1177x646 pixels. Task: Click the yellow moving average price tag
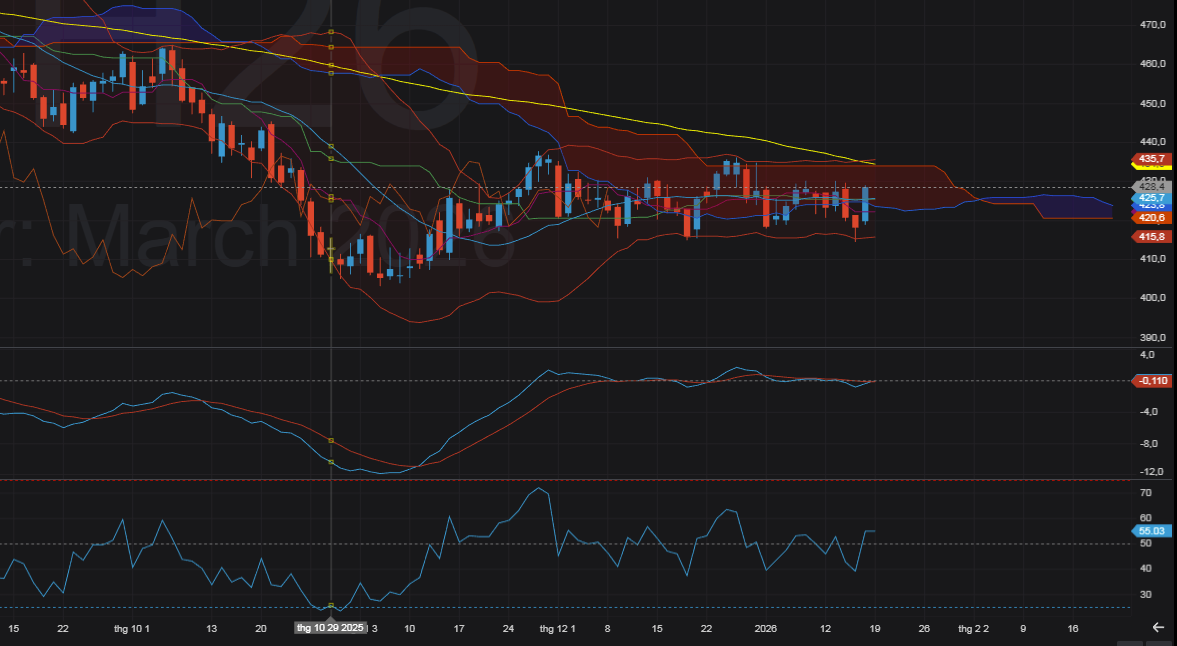tap(1152, 166)
